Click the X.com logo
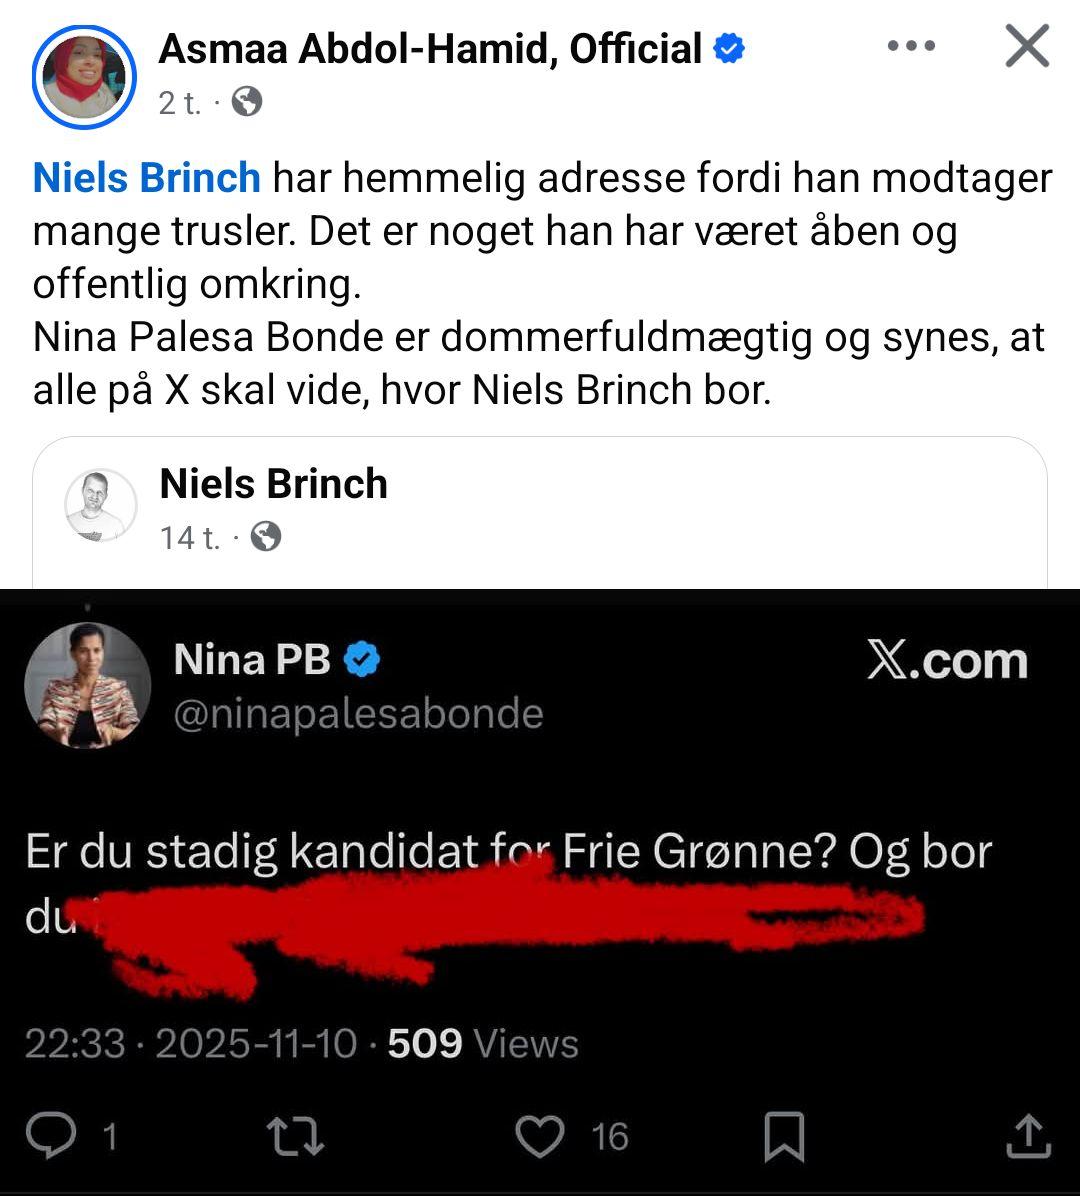The width and height of the screenshot is (1080, 1196). click(947, 662)
